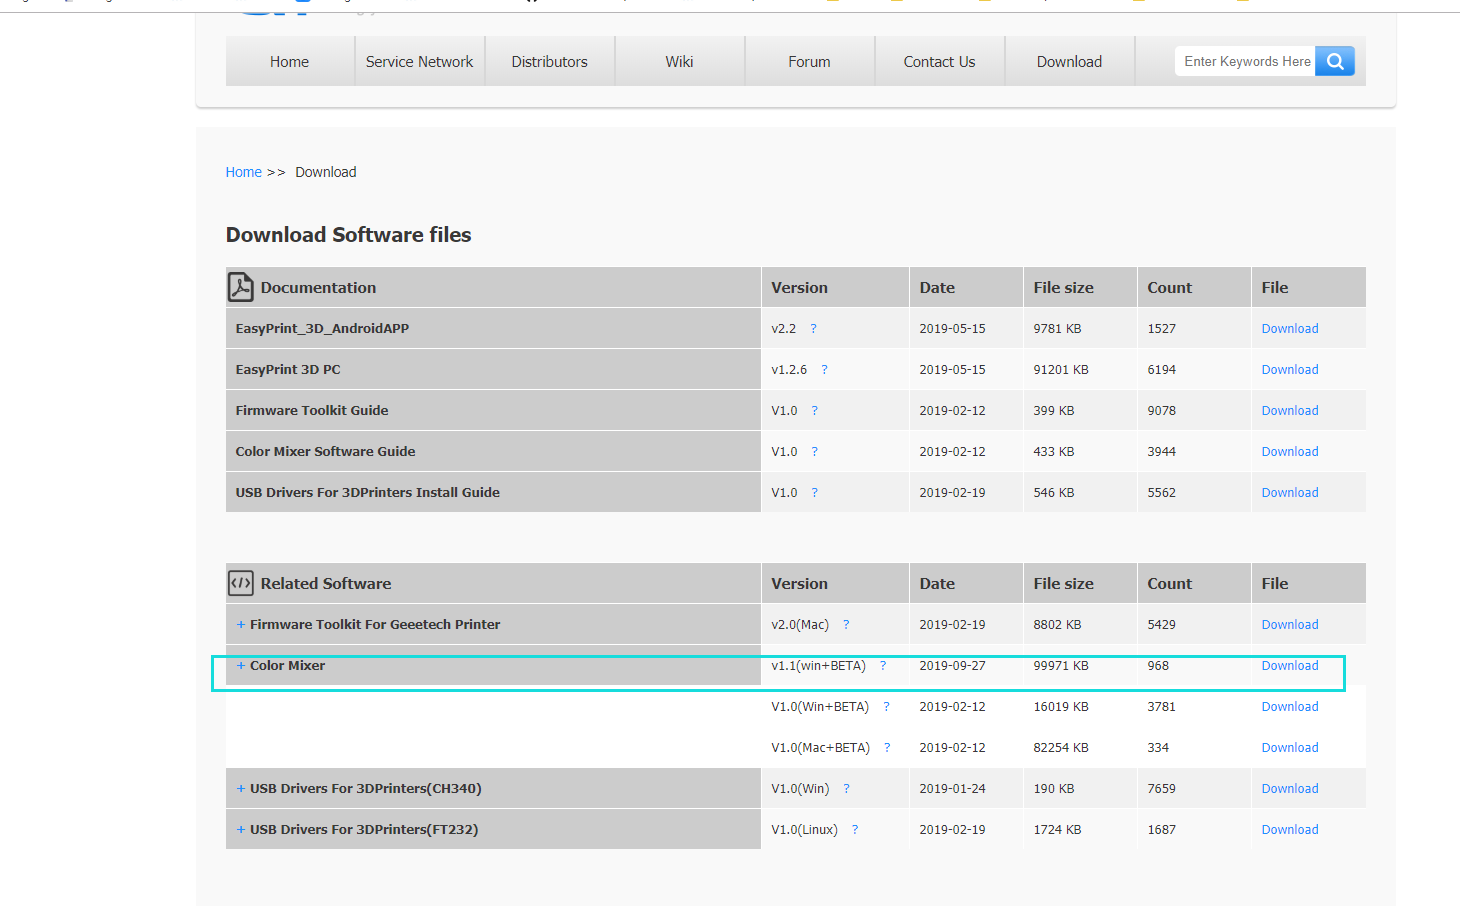Download V1.0(Mac+BETA) Color Mixer version
Screen dimensions: 1460x906
coord(1289,748)
